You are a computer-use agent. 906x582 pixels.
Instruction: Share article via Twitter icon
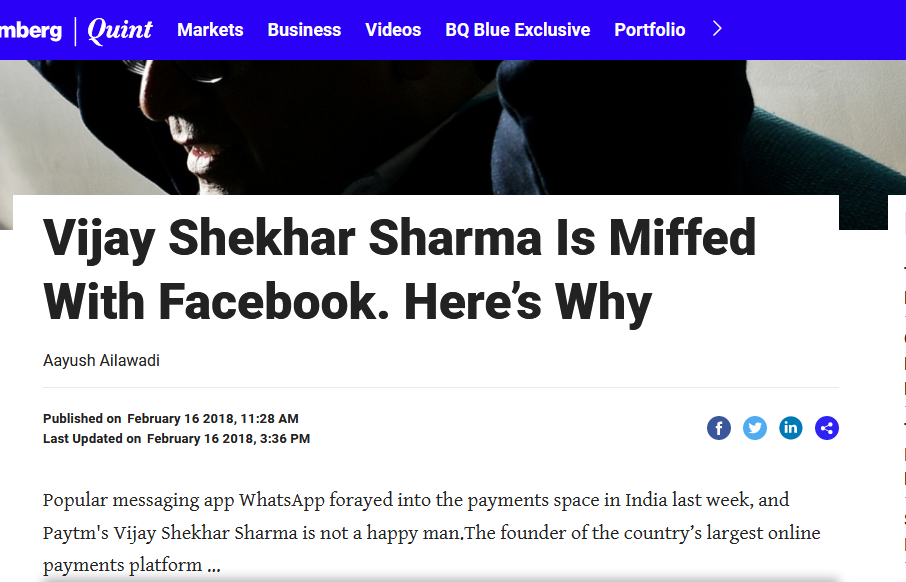coord(755,428)
